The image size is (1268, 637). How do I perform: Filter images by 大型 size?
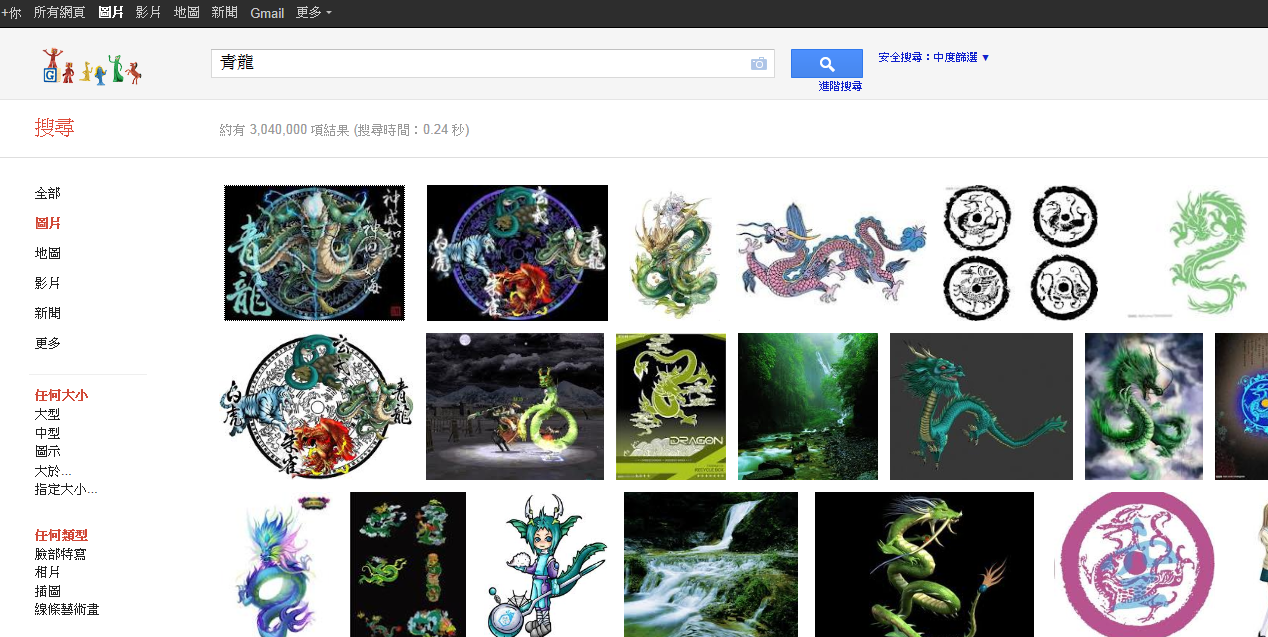point(47,414)
